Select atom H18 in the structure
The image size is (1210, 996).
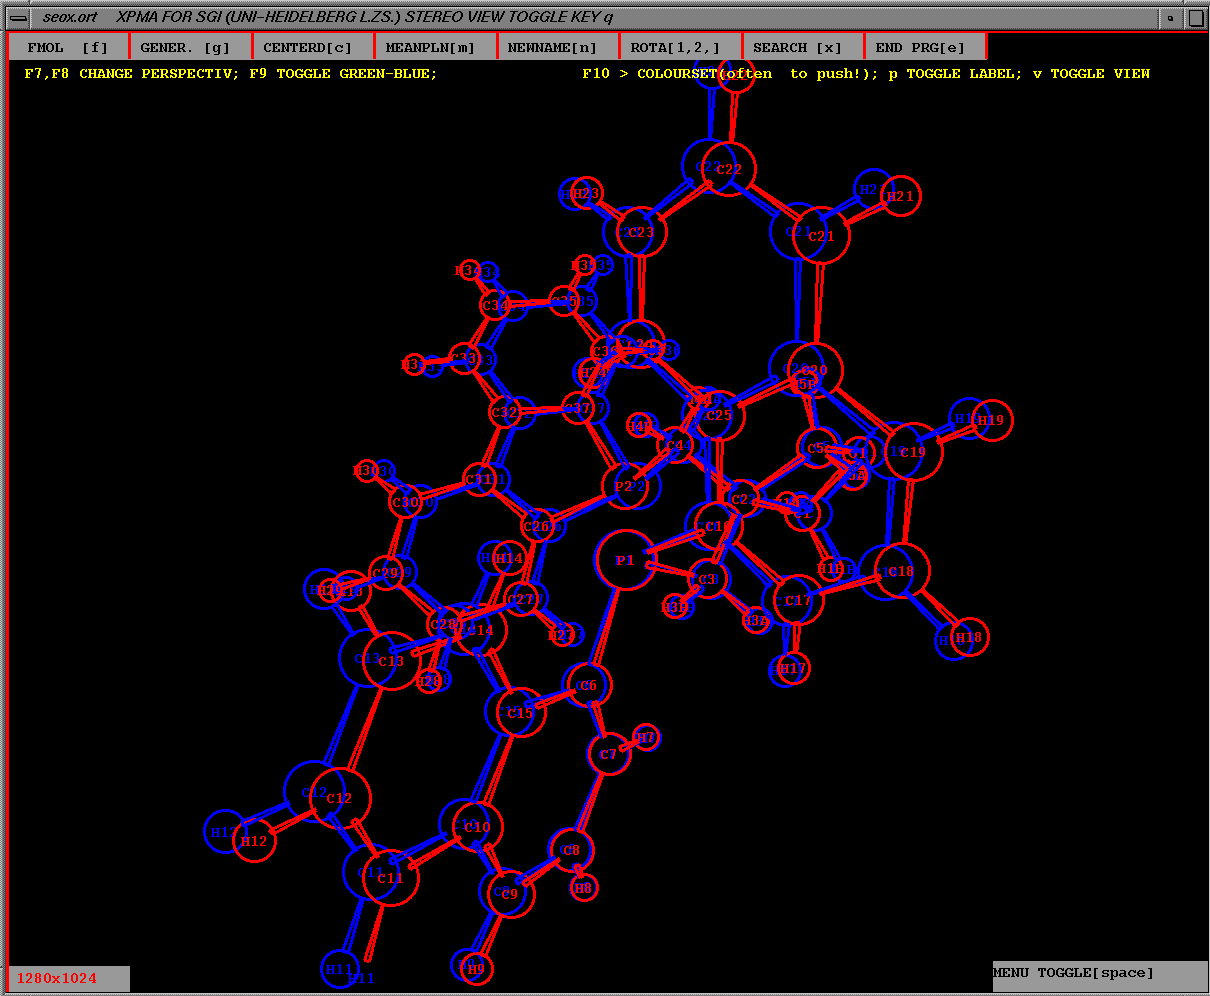968,637
